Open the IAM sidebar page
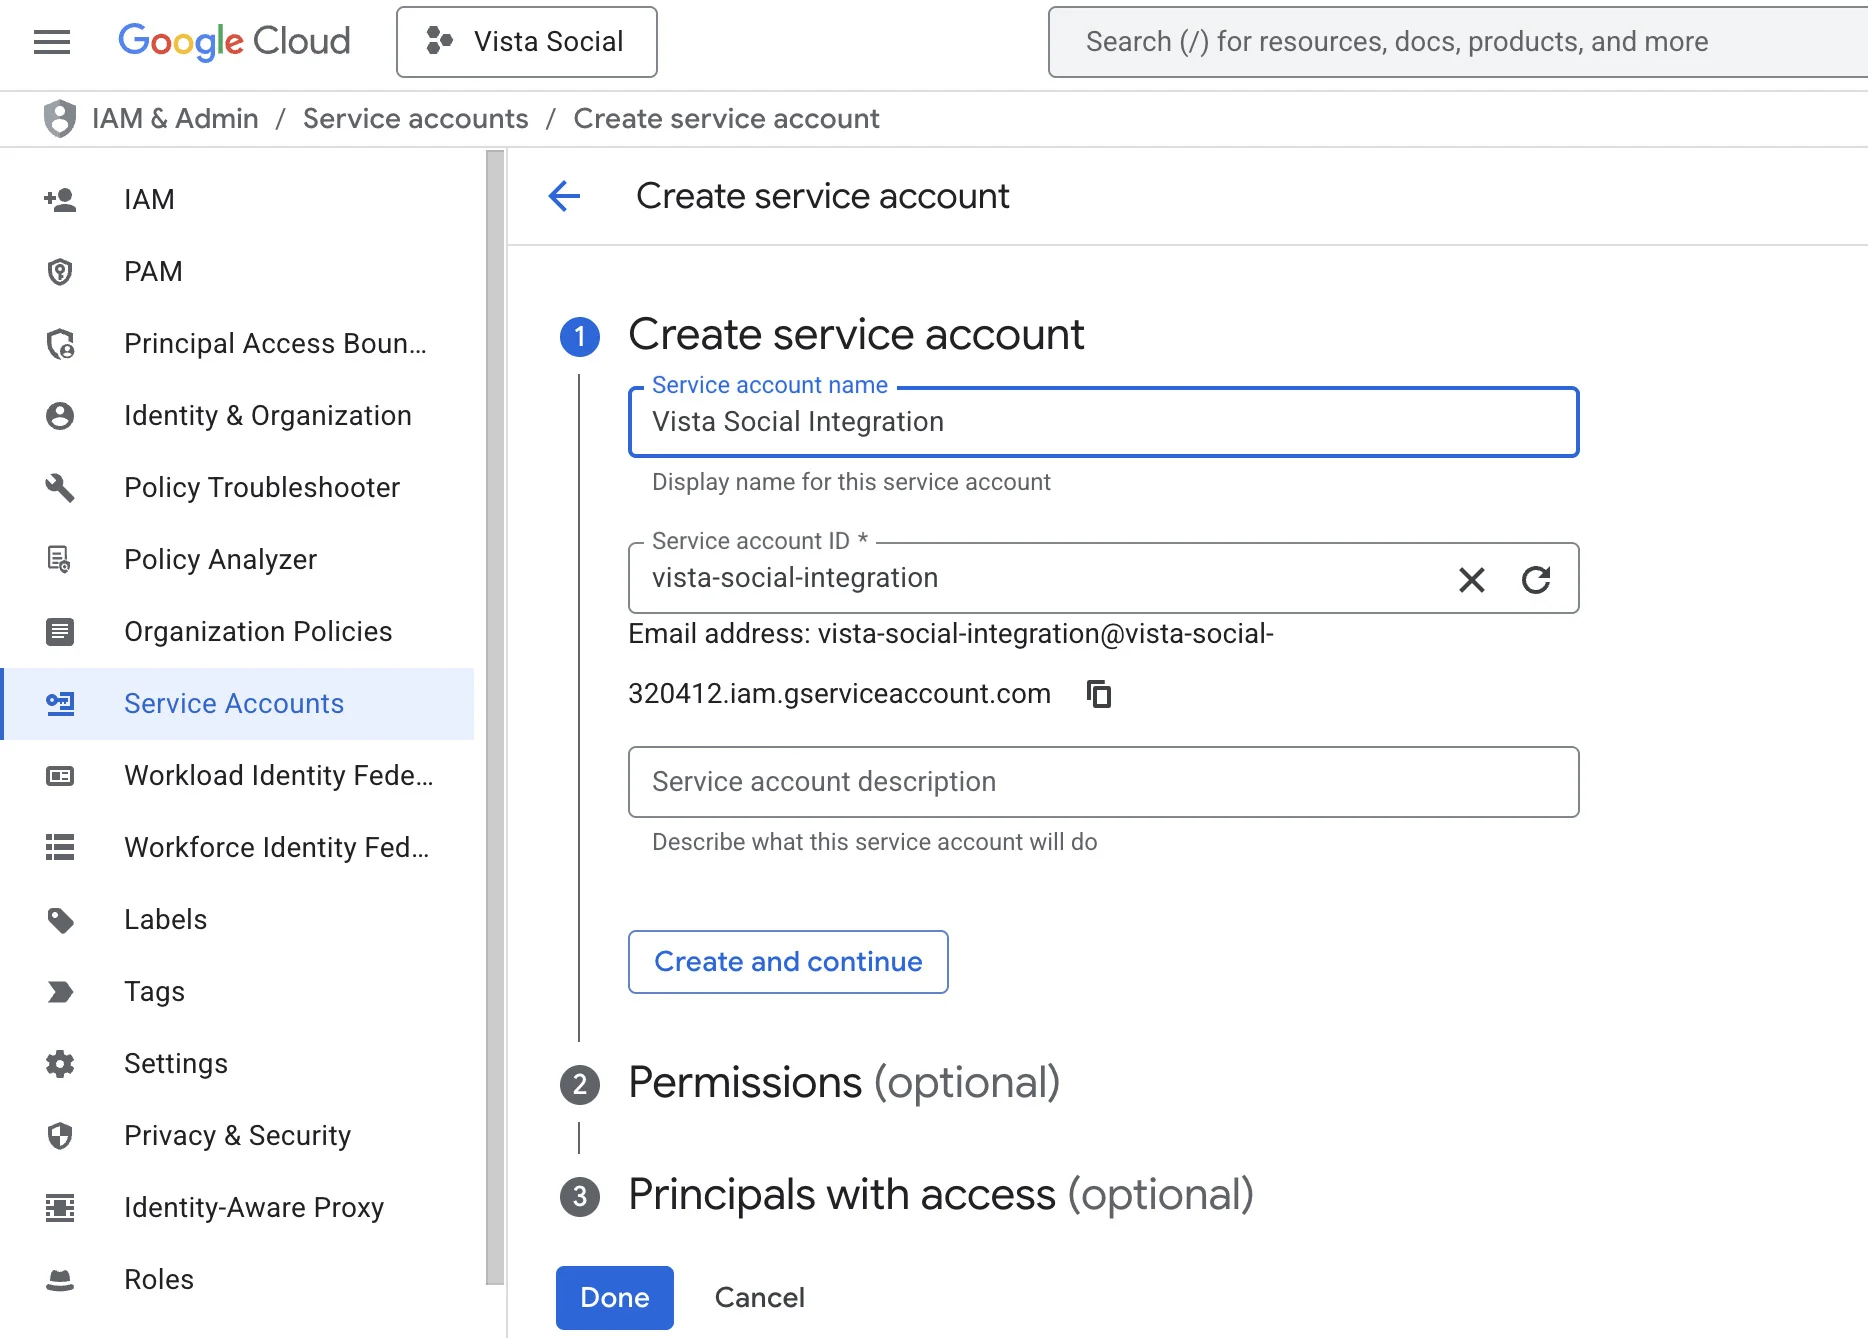The height and width of the screenshot is (1338, 1868). pyautogui.click(x=149, y=200)
